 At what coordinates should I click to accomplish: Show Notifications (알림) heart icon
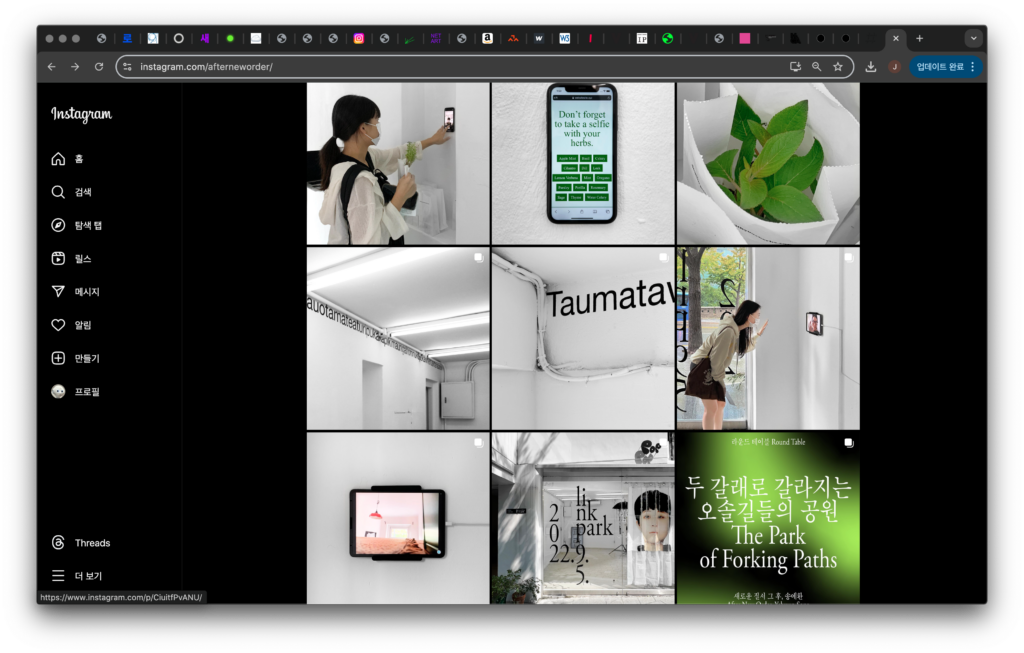pos(58,325)
